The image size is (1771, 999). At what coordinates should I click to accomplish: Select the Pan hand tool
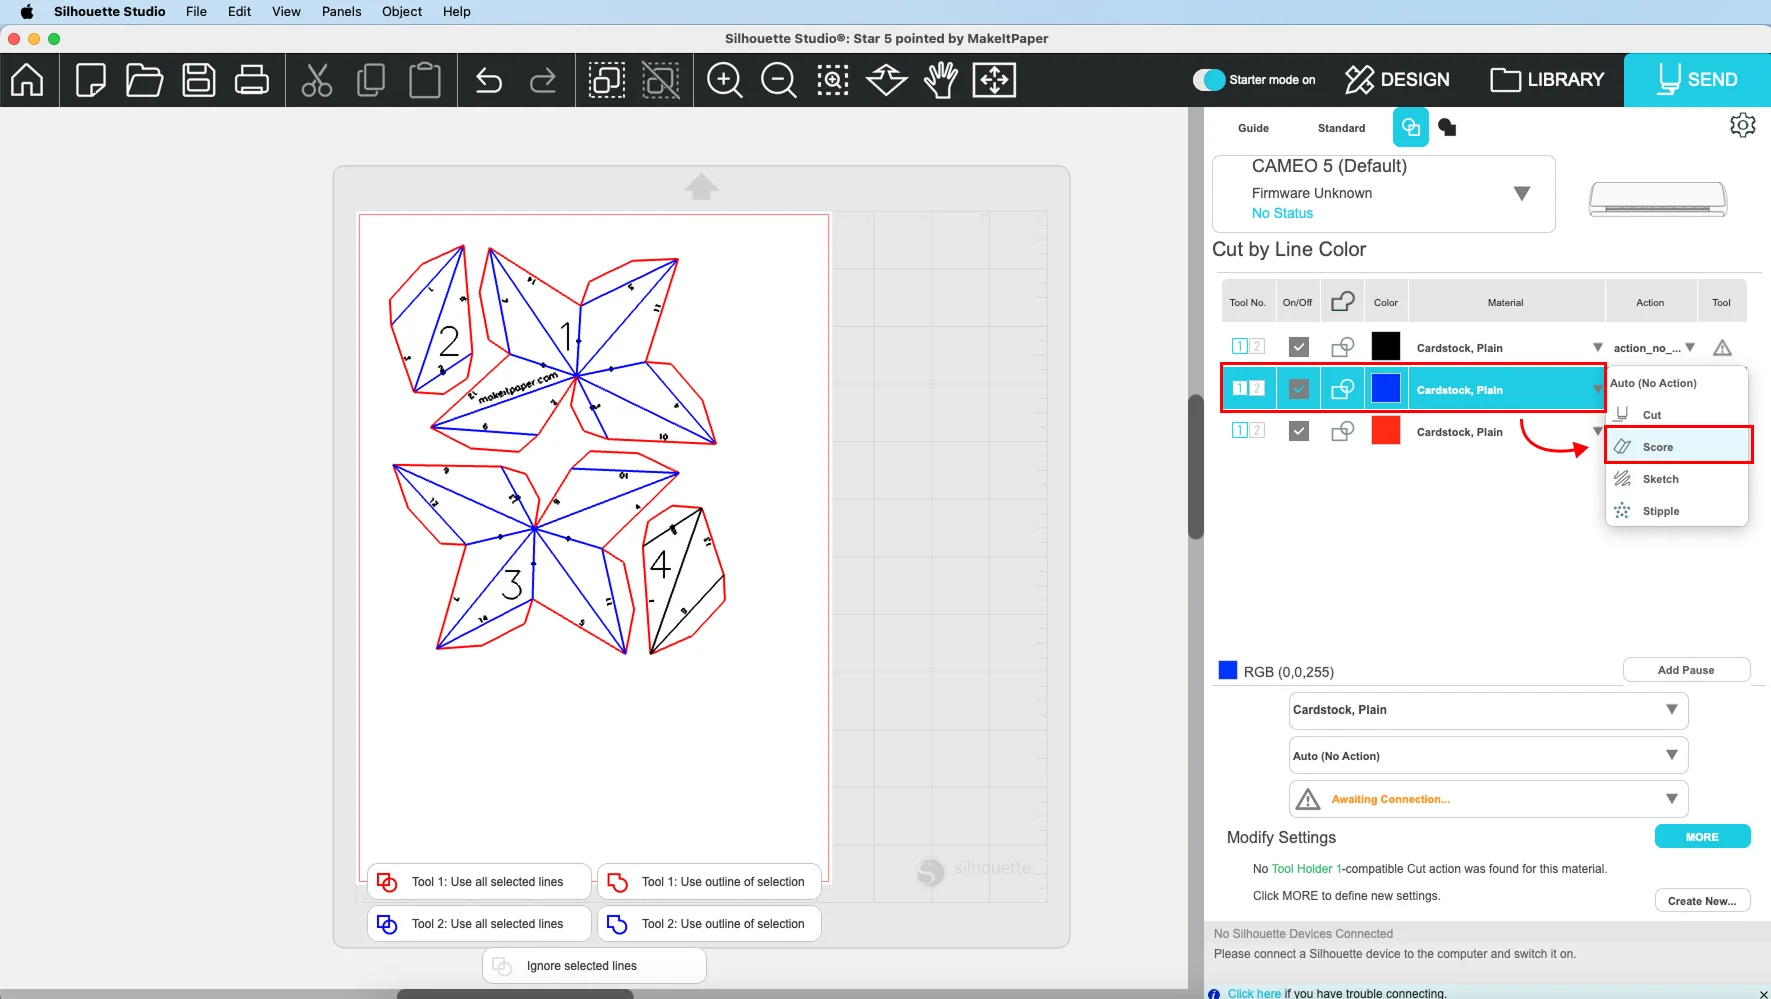coord(941,79)
